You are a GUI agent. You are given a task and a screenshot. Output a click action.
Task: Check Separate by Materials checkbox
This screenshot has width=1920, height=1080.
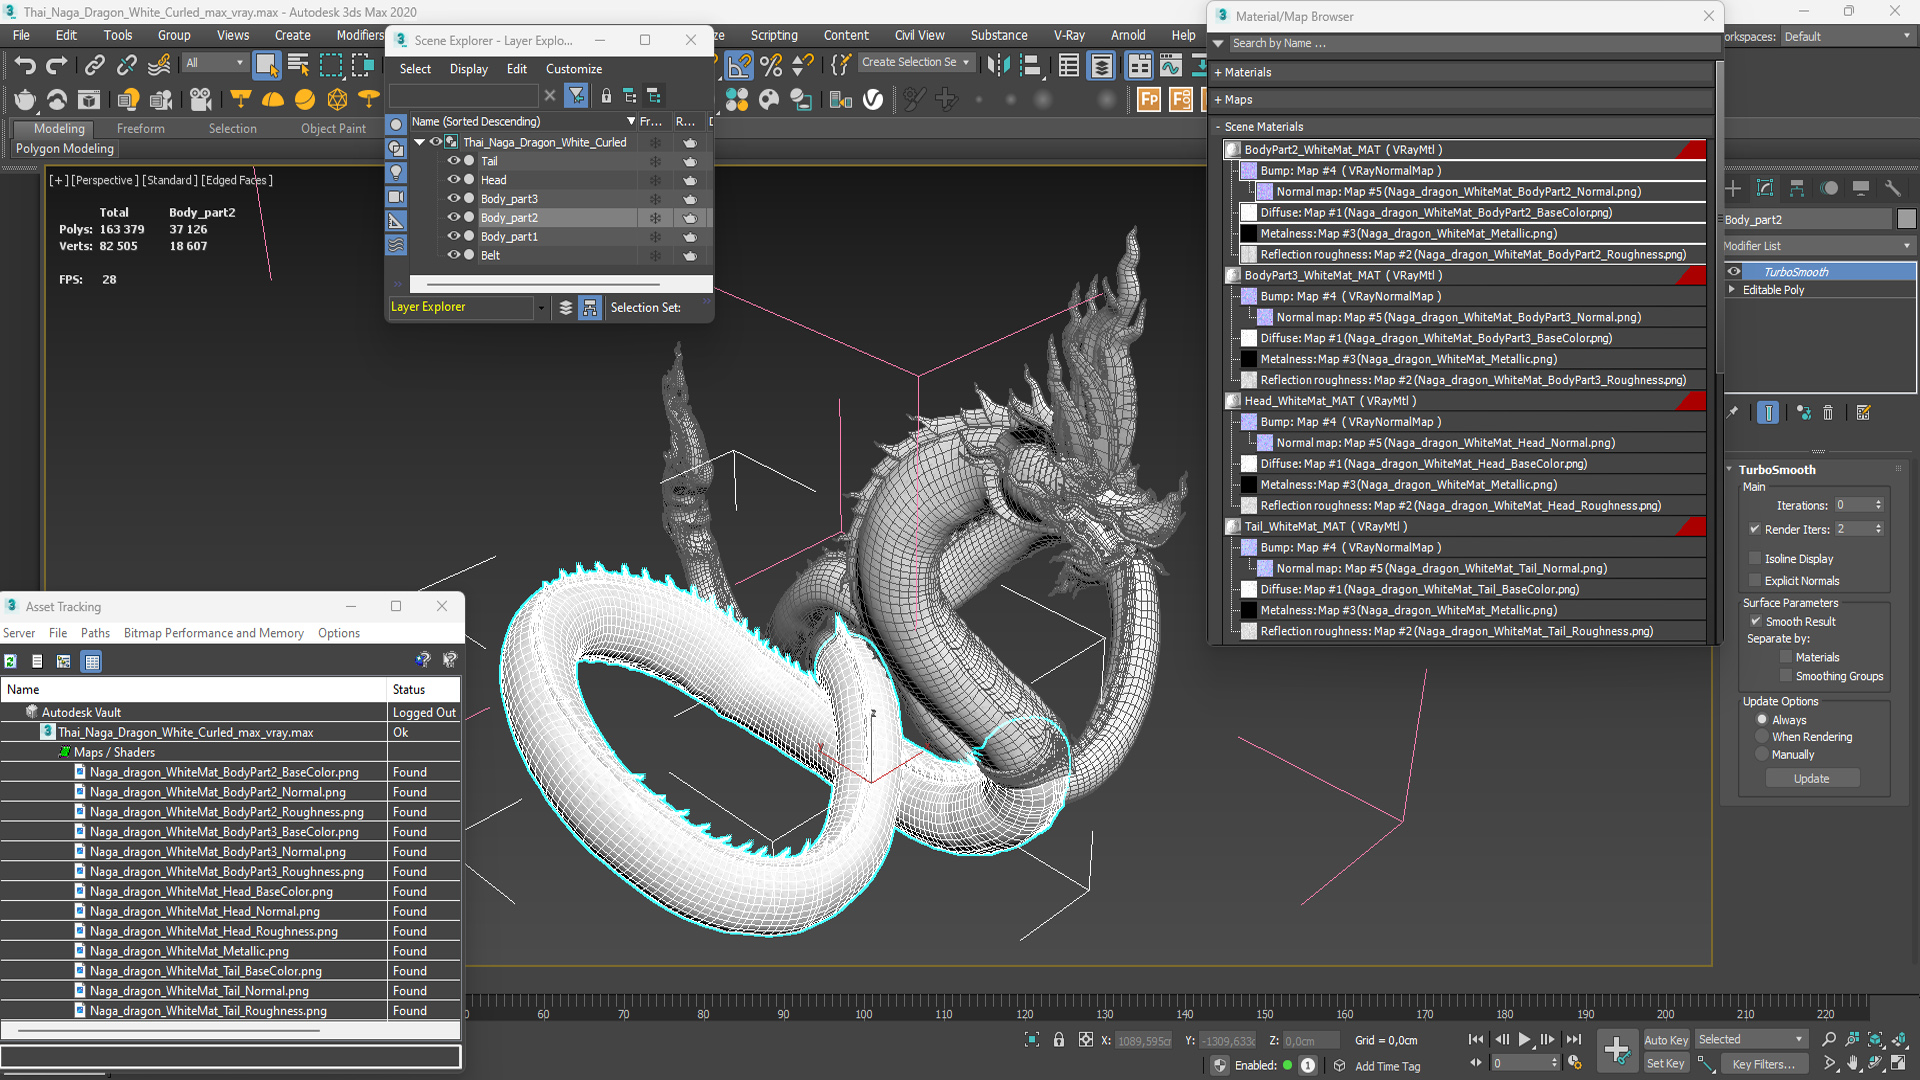point(1786,657)
